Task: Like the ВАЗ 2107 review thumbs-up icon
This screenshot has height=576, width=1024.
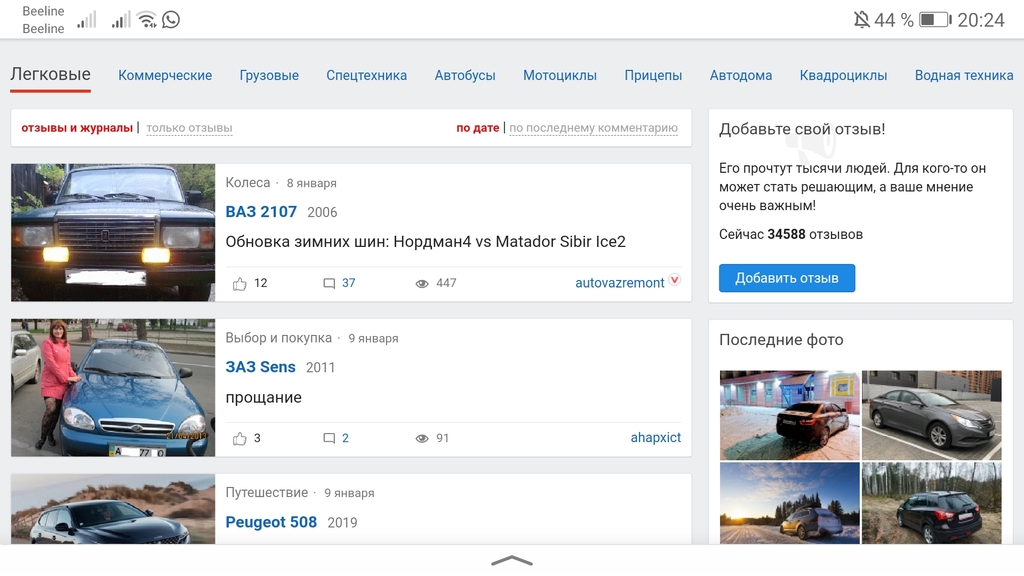Action: (240, 283)
